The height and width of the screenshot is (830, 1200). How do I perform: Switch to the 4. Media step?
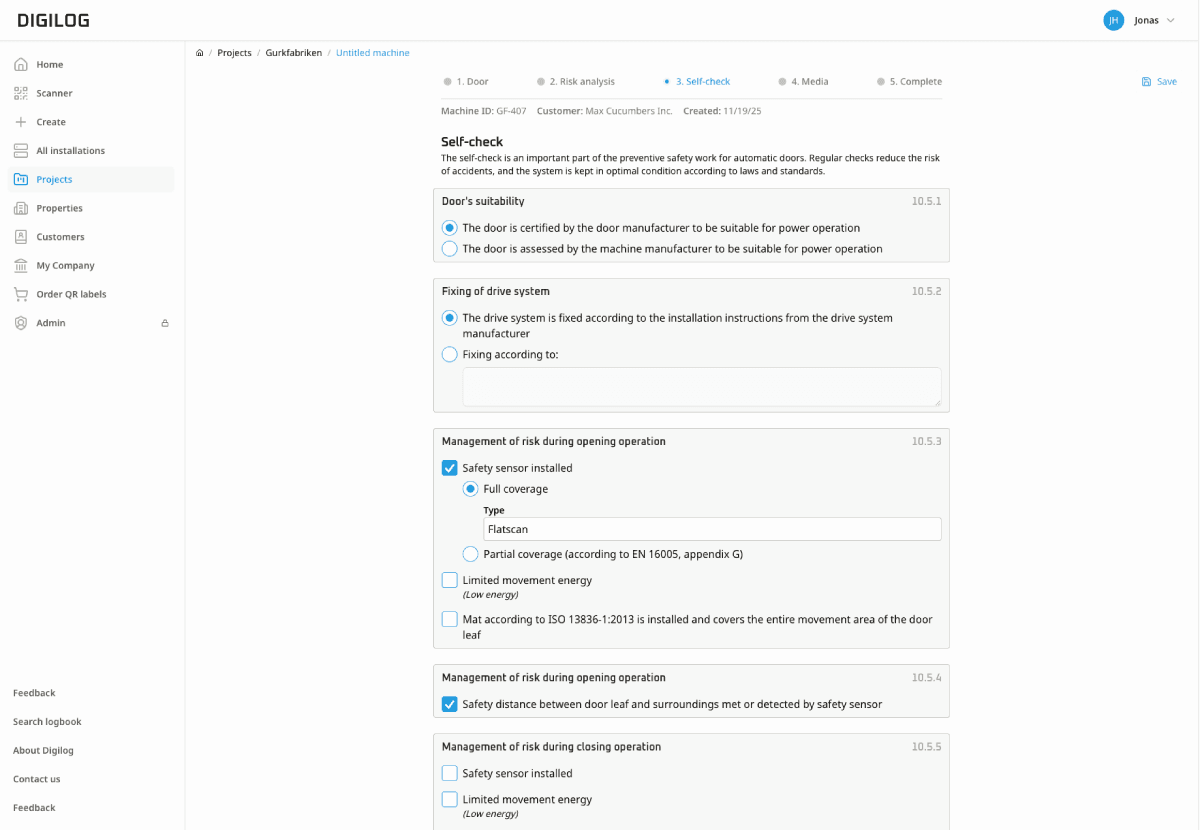point(804,82)
